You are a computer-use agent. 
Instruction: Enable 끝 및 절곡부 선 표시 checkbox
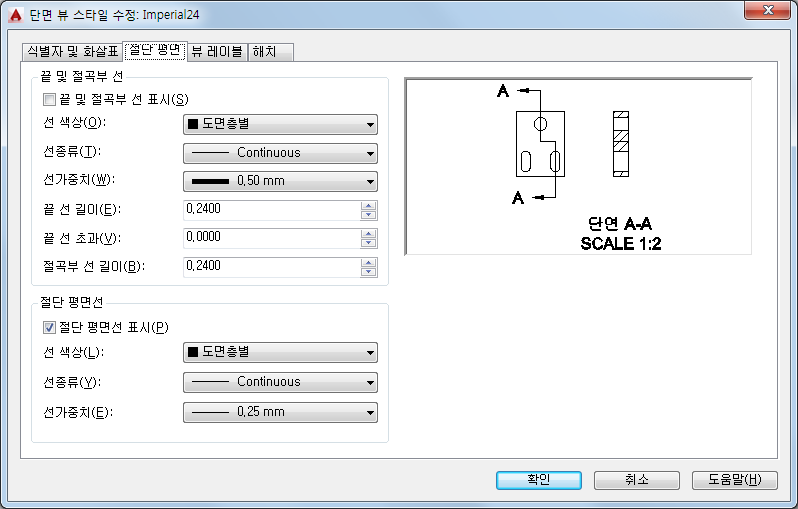pos(49,99)
